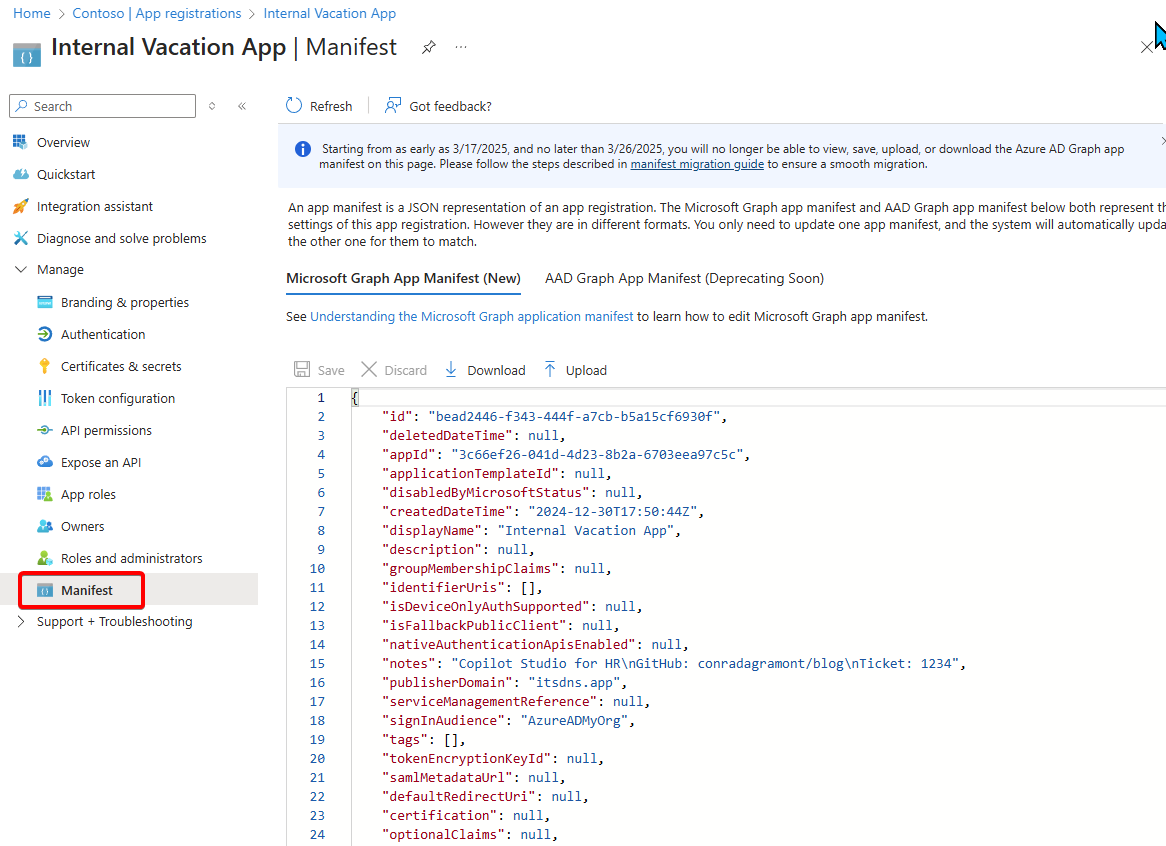The image size is (1166, 846).
Task: Click the Token configuration bars icon
Action: point(45,398)
